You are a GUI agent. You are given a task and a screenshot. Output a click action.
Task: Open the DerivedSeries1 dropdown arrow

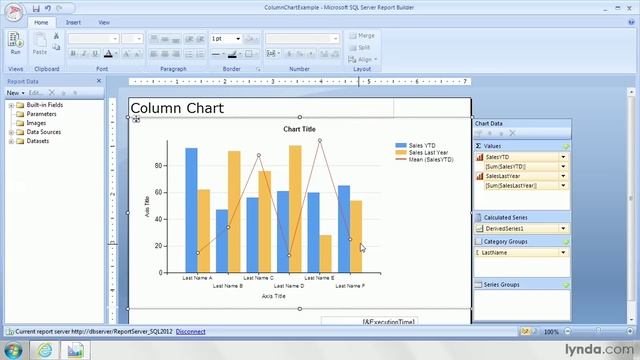(563, 229)
